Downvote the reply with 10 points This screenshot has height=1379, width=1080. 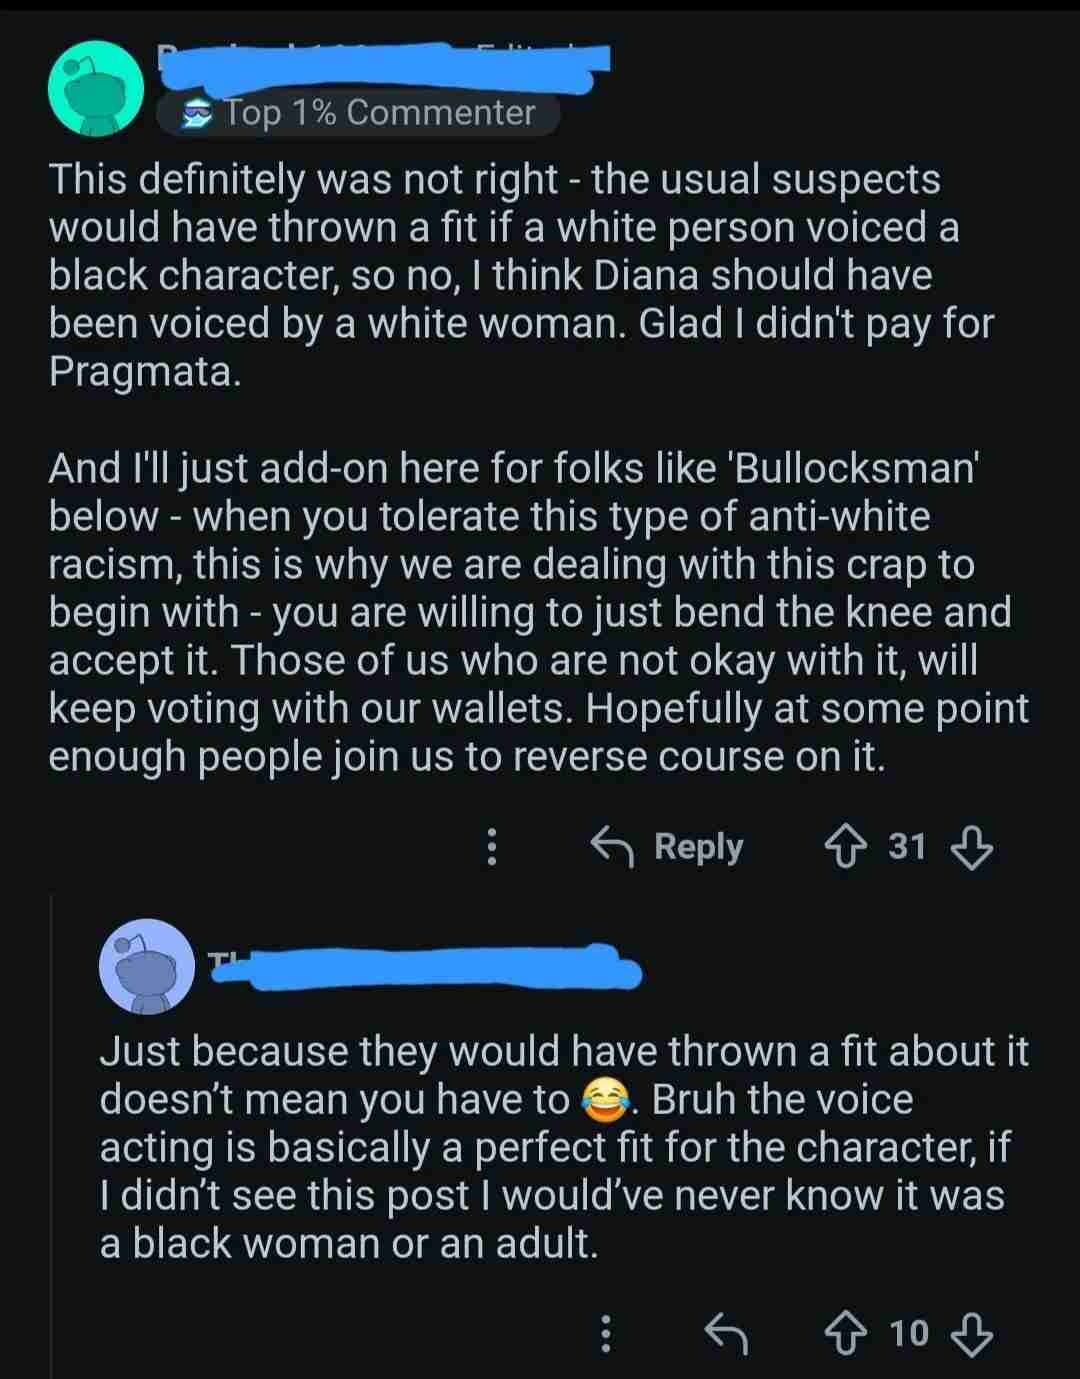tap(972, 1333)
